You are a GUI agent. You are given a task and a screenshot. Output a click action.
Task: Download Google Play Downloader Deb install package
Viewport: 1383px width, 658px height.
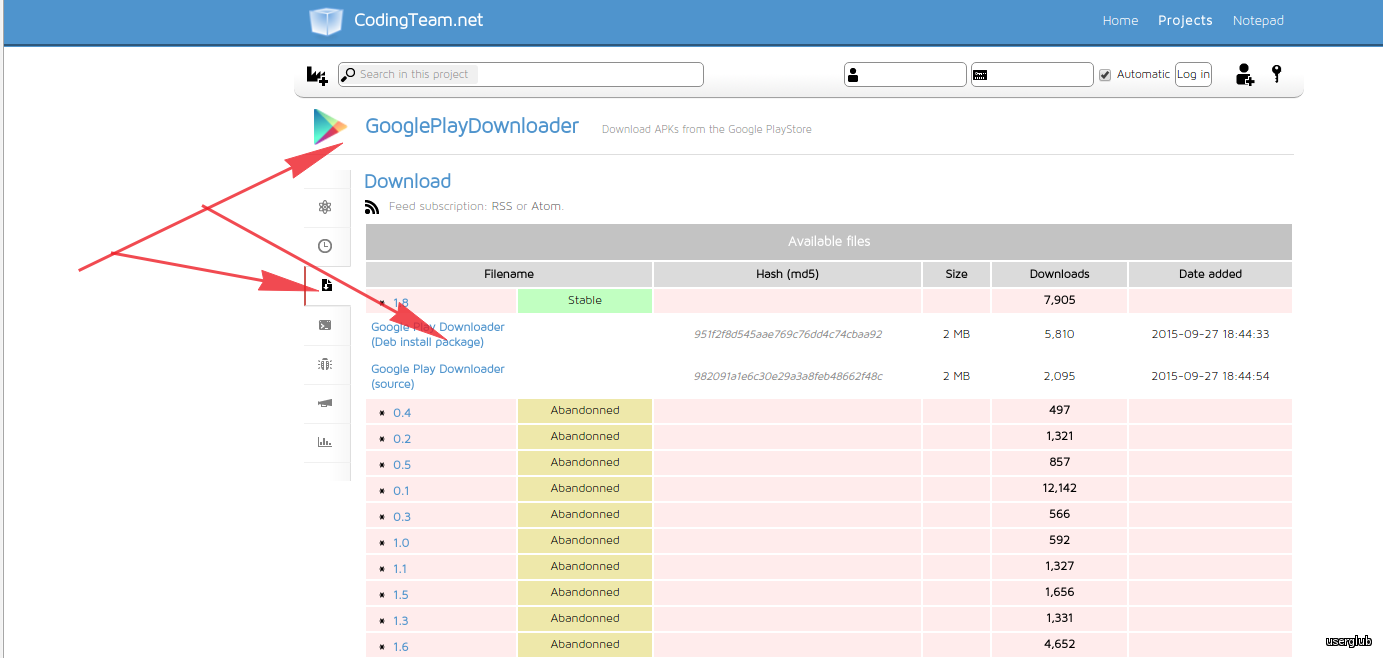438,334
